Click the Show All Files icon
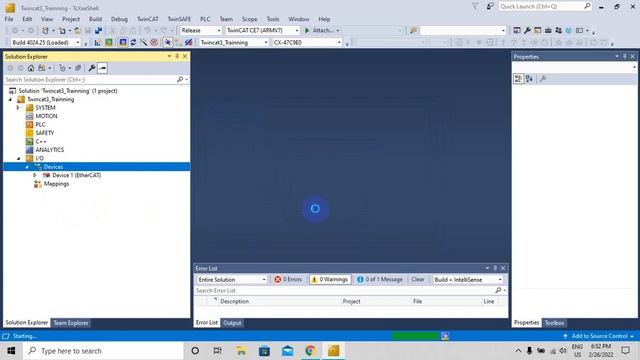Screen dimensions: 640x360 pos(78,68)
